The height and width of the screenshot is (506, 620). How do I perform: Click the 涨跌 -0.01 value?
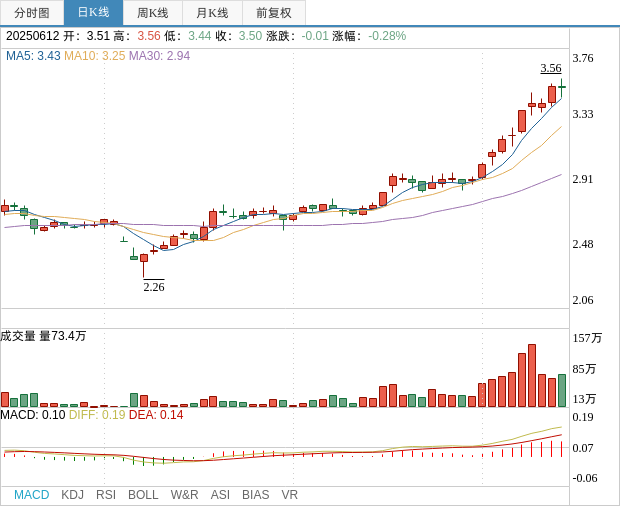coord(315,36)
